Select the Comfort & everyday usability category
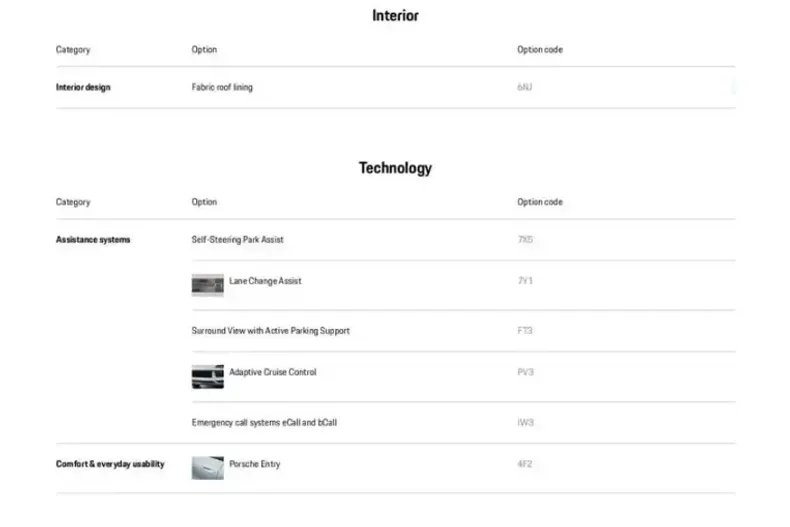 click(110, 464)
